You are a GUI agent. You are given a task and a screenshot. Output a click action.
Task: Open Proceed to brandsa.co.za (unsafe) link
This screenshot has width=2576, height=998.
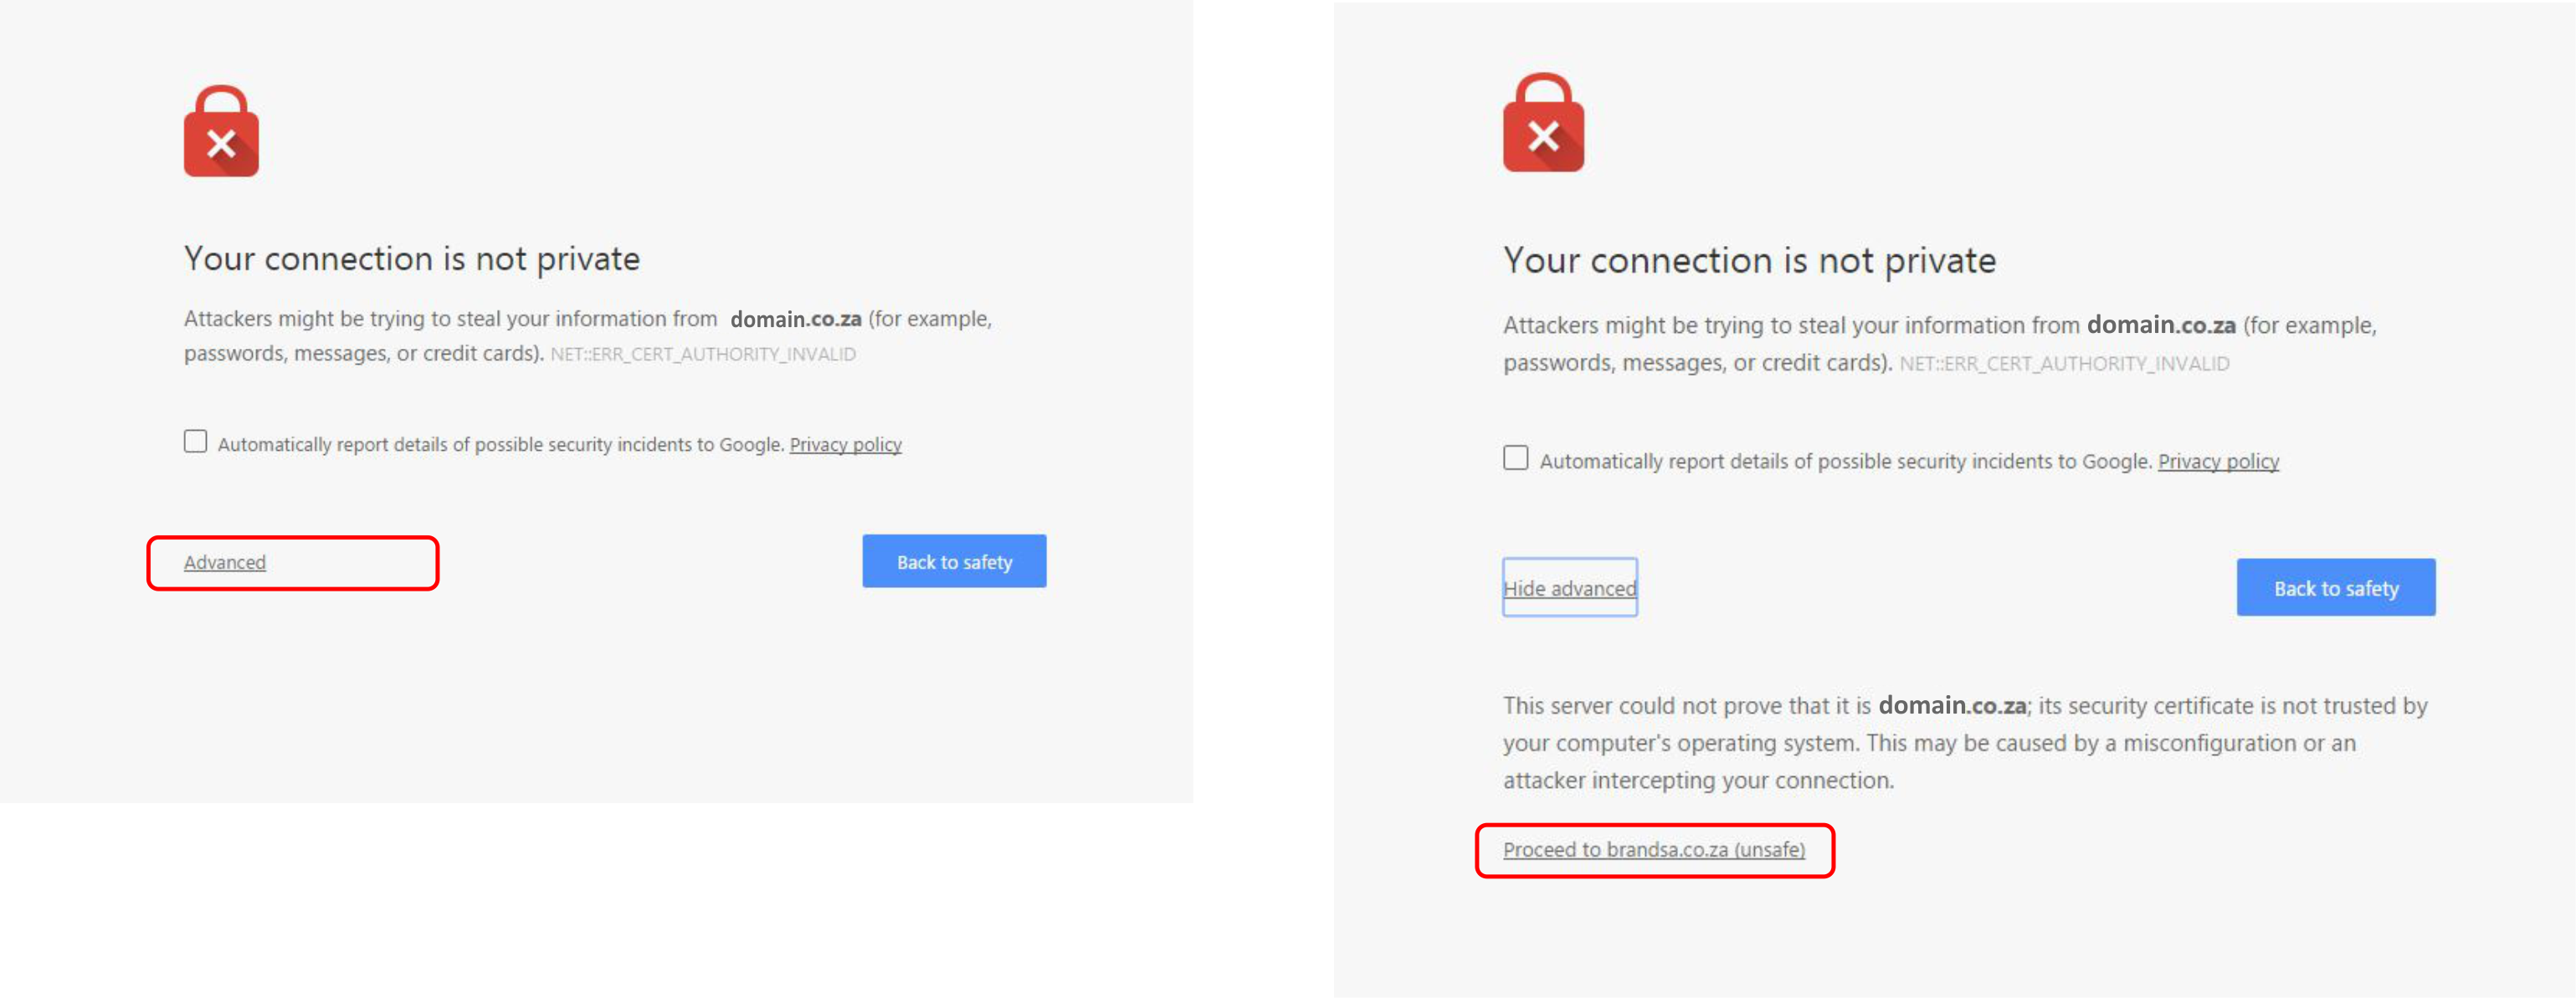click(x=1653, y=849)
